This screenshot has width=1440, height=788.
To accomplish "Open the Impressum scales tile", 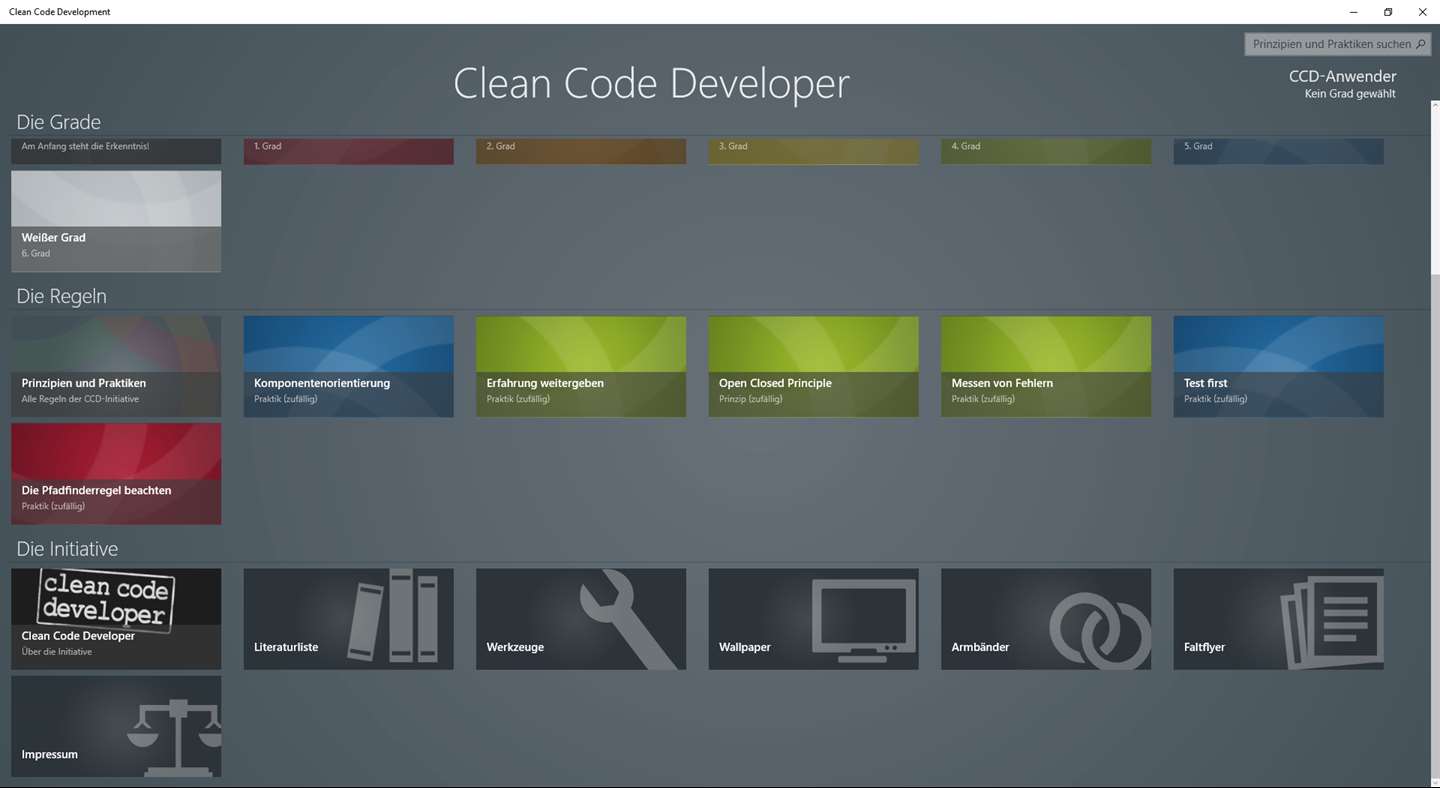I will [x=116, y=726].
